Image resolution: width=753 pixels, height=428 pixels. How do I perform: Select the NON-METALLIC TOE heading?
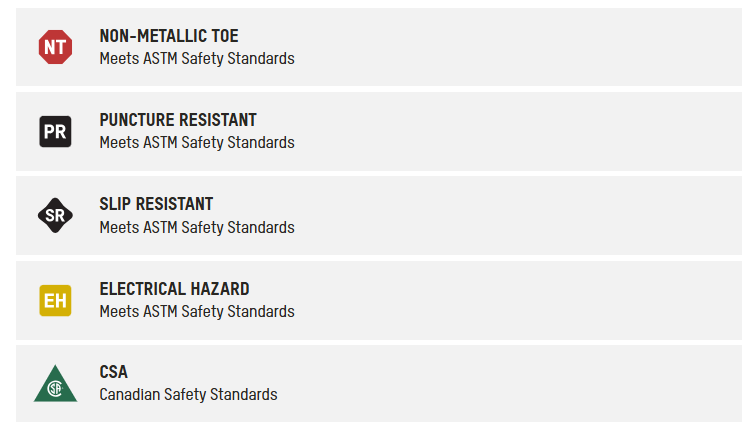(168, 36)
